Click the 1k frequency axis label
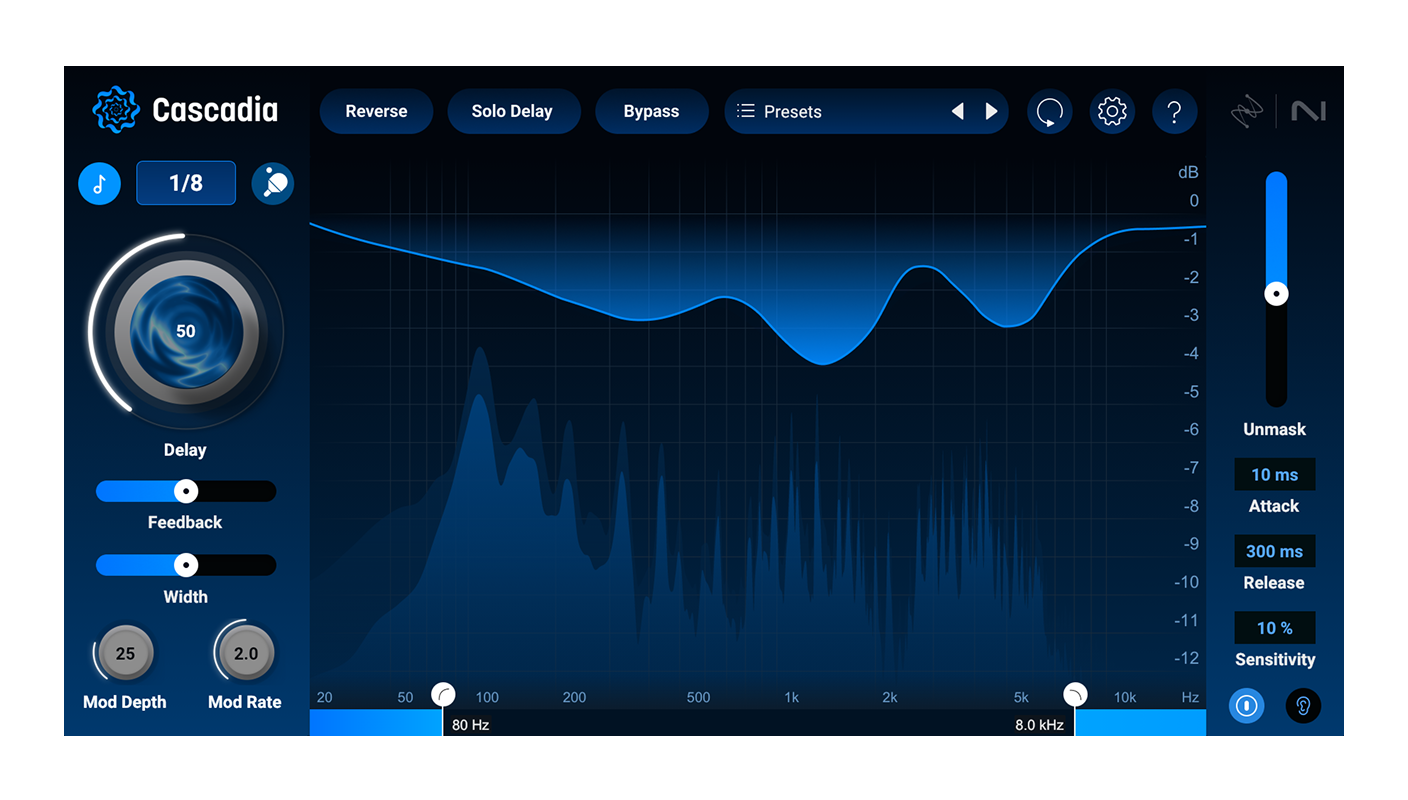The image size is (1408, 800). [x=792, y=698]
